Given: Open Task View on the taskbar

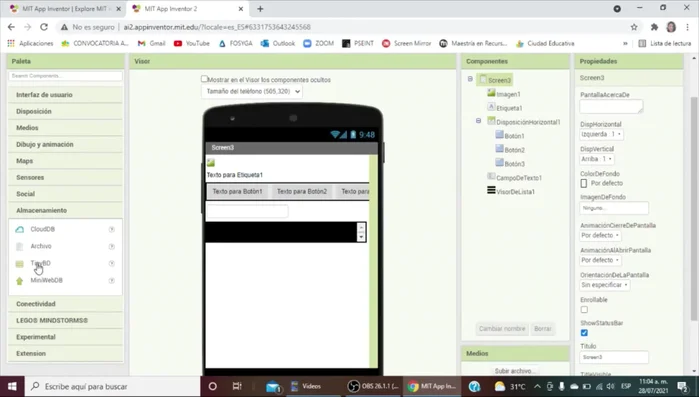Looking at the screenshot, I should coord(237,386).
